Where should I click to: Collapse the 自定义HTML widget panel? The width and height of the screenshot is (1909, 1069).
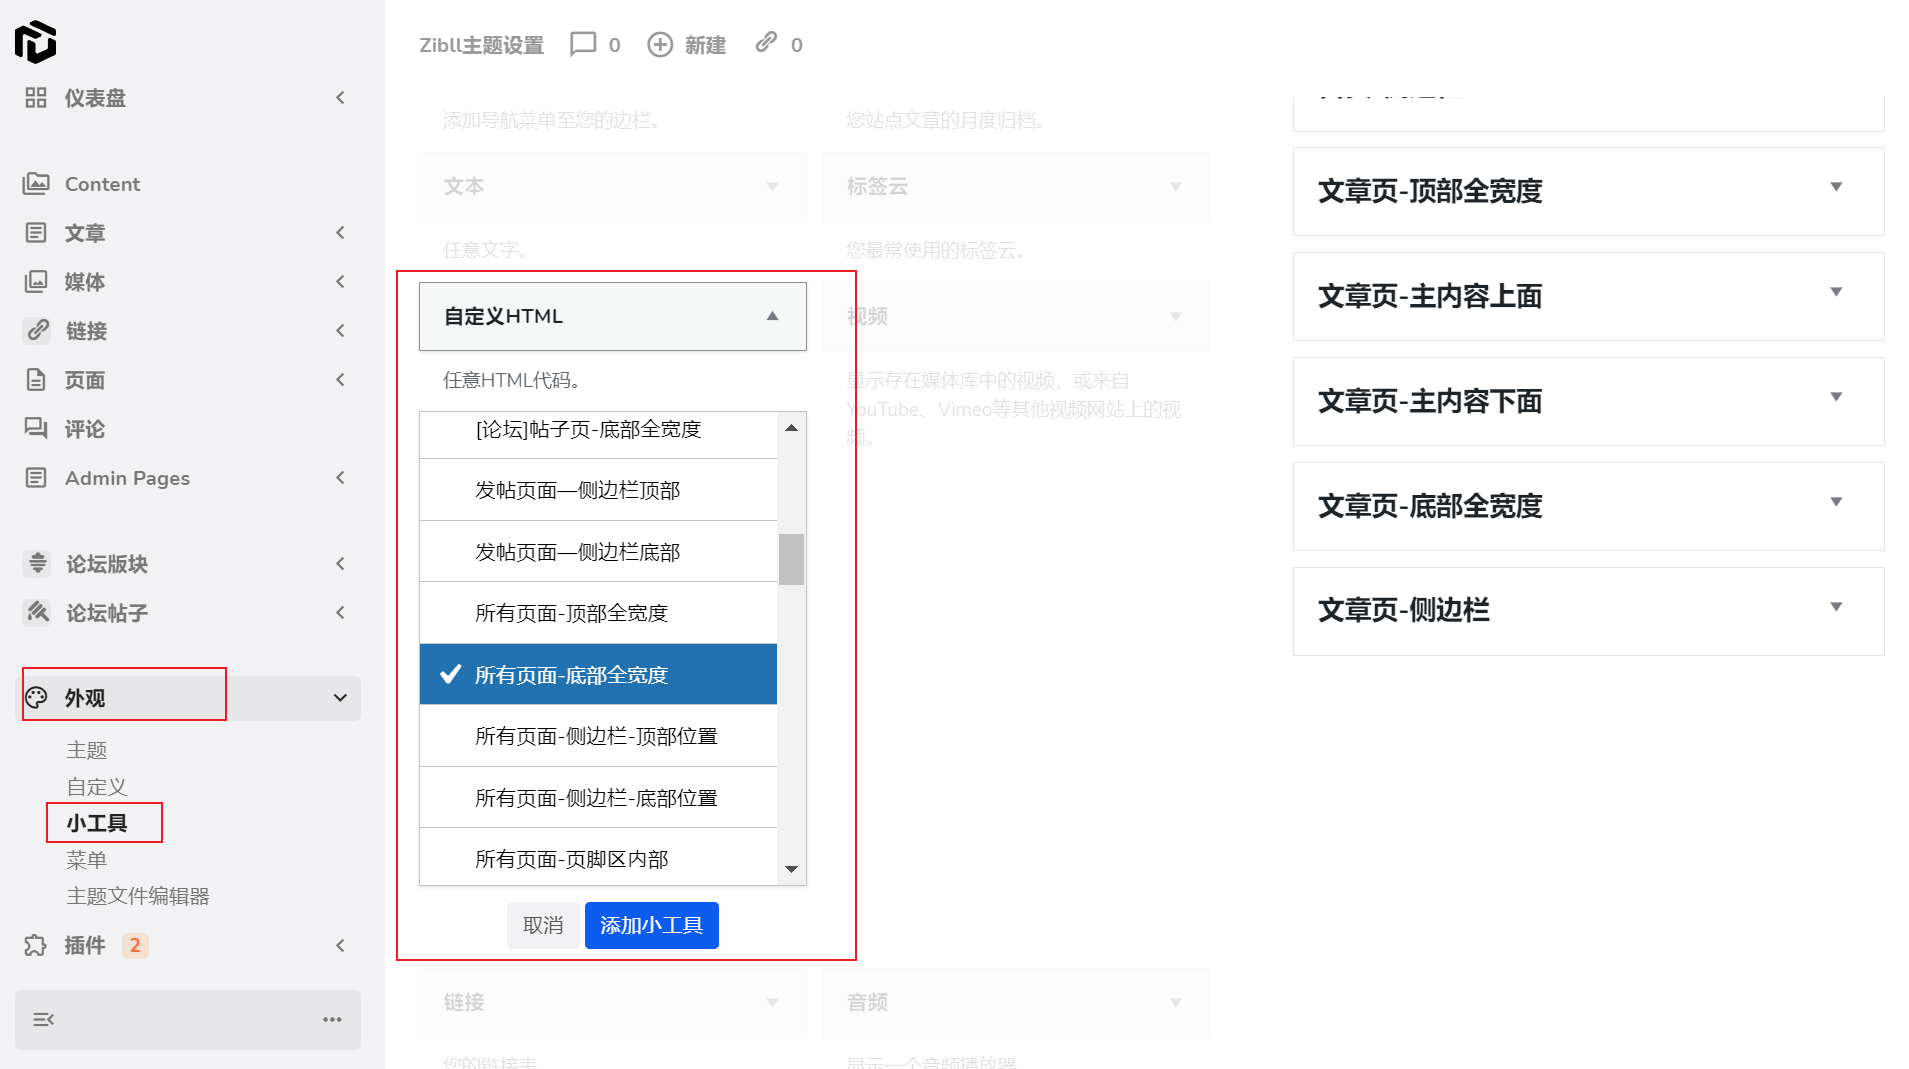pos(772,316)
